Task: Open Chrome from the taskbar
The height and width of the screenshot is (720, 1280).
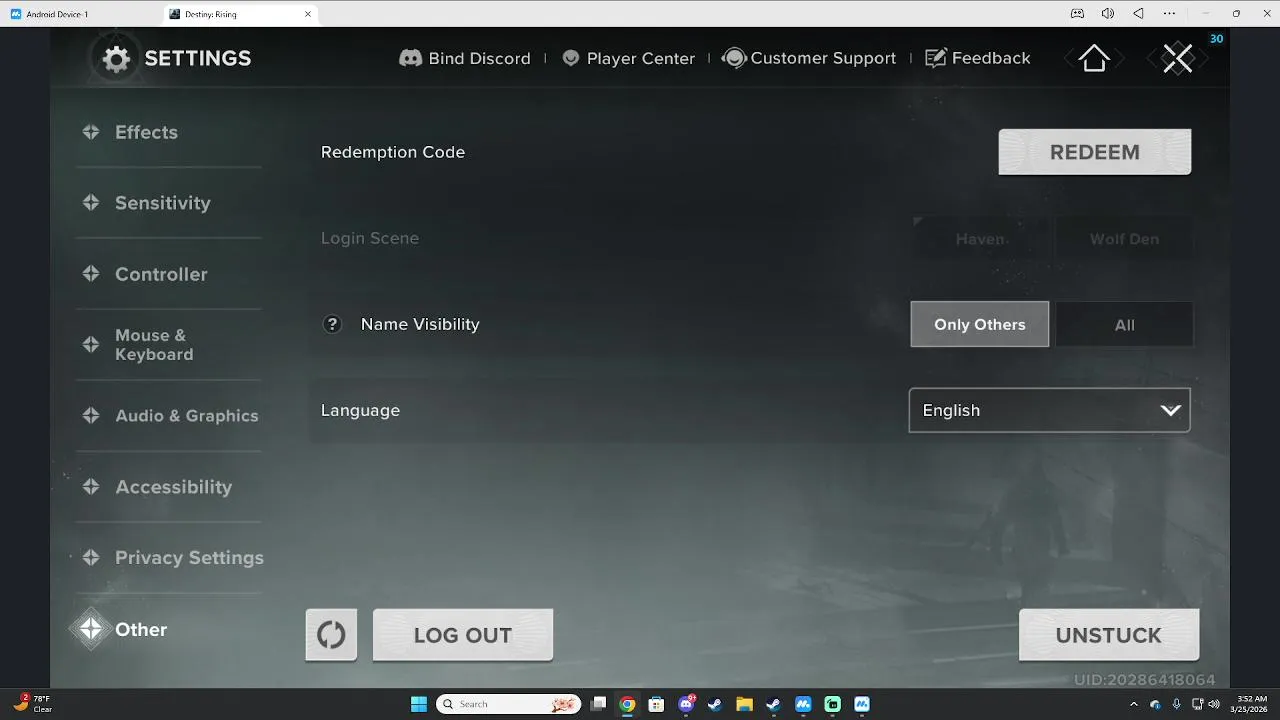Action: 627,704
